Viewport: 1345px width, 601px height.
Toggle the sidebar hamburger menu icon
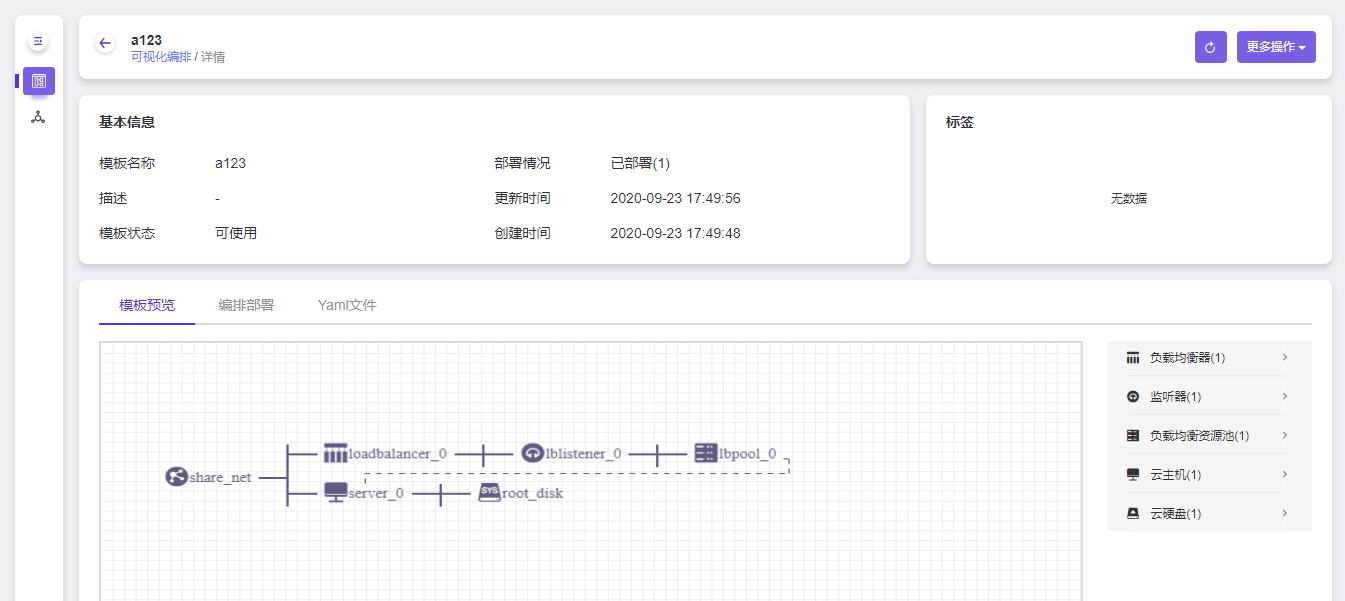[x=38, y=42]
